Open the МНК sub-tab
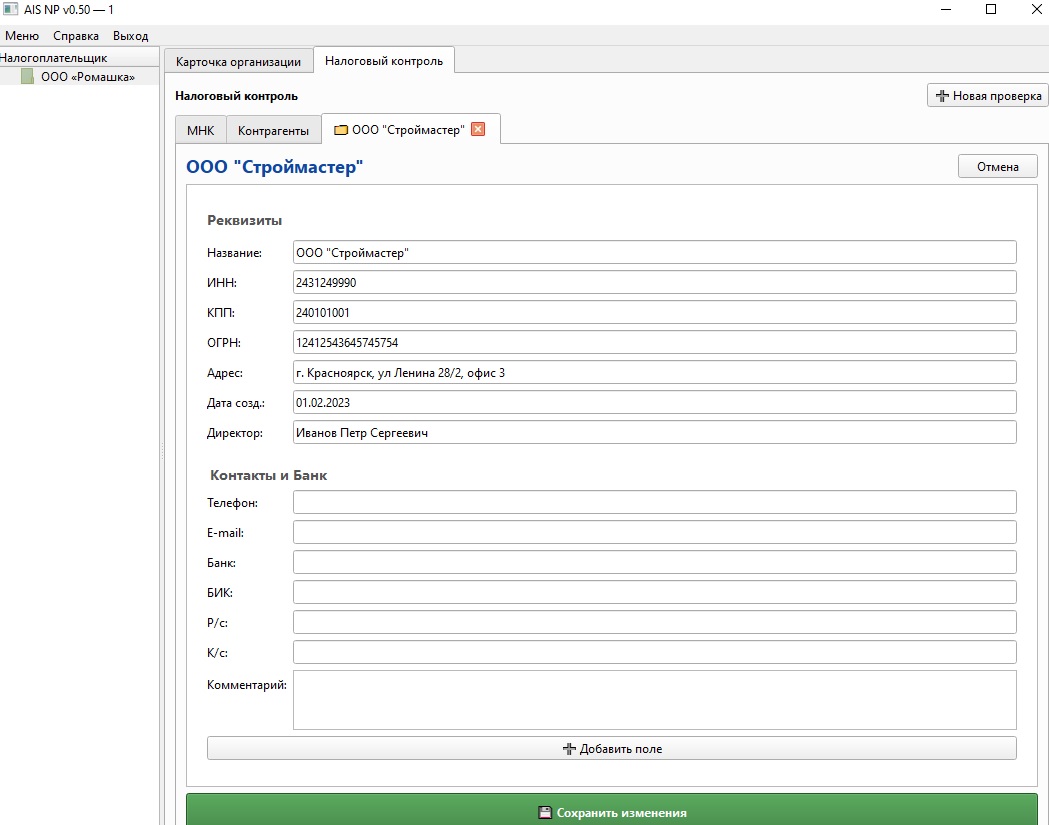The image size is (1049, 825). pyautogui.click(x=201, y=130)
